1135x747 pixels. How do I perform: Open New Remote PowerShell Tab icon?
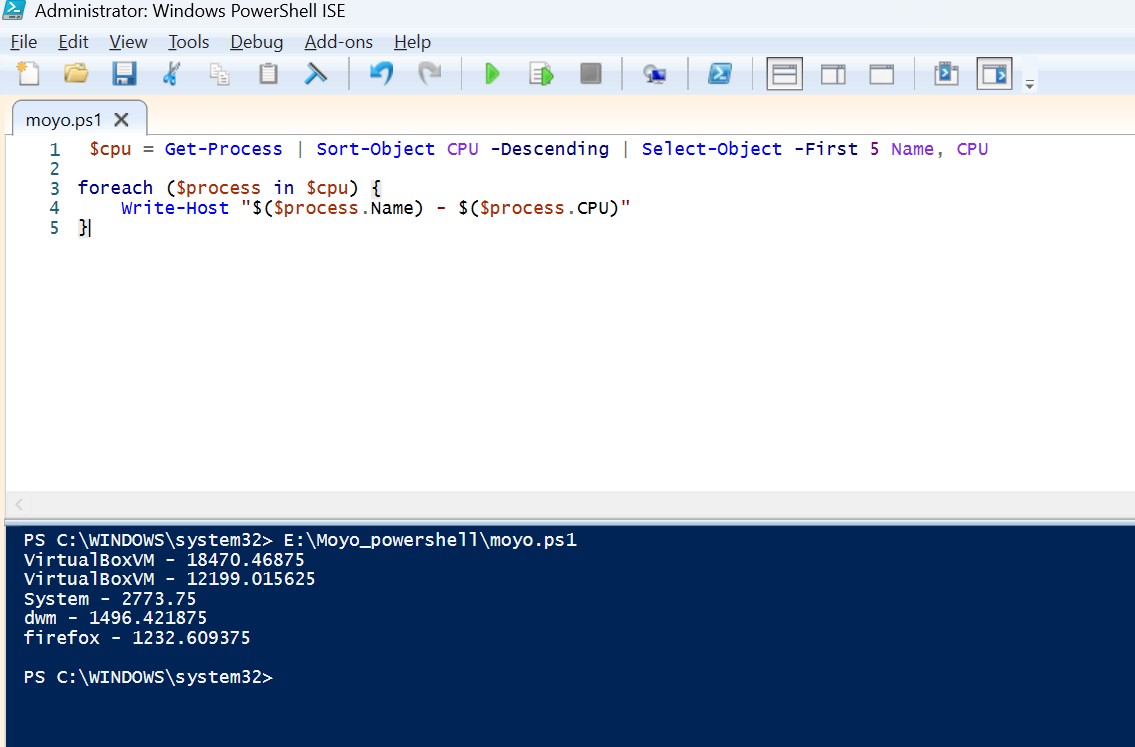tap(654, 74)
